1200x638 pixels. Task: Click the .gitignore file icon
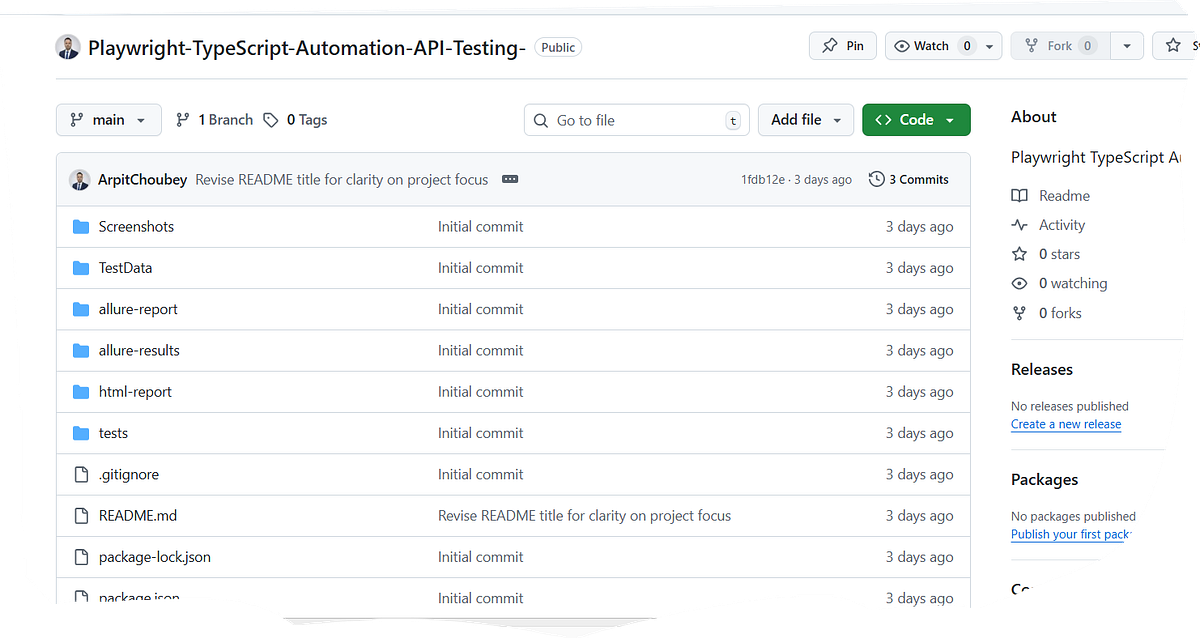pyautogui.click(x=81, y=475)
